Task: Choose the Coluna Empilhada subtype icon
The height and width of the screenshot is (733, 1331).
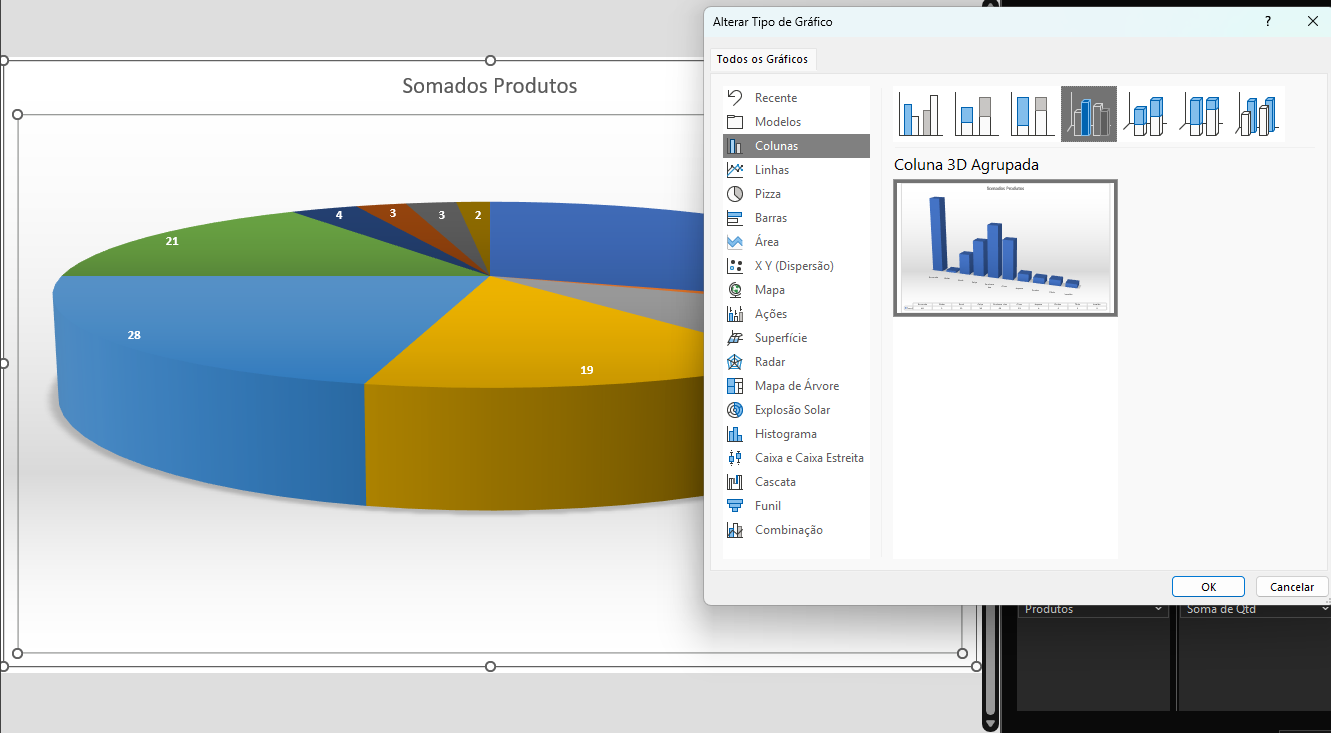Action: tap(976, 114)
